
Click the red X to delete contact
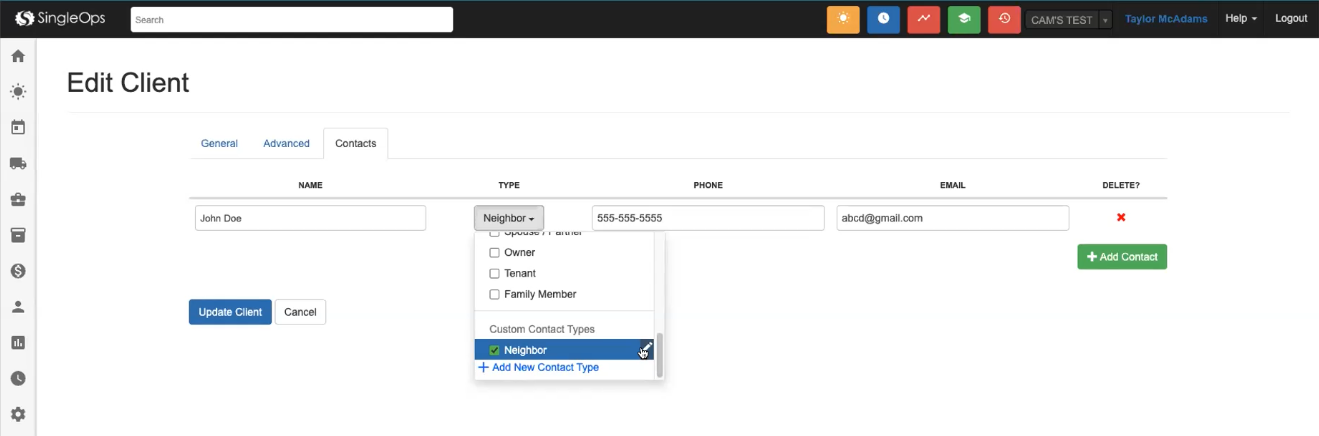coord(1121,218)
